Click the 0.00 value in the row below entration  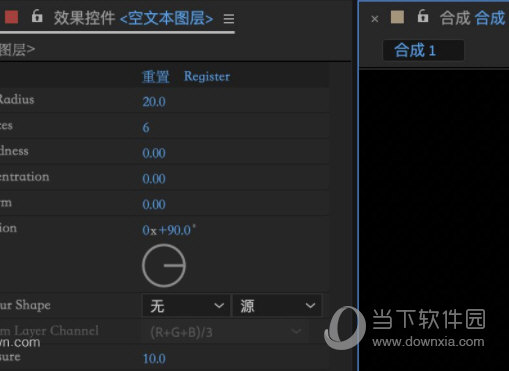[x=154, y=204]
